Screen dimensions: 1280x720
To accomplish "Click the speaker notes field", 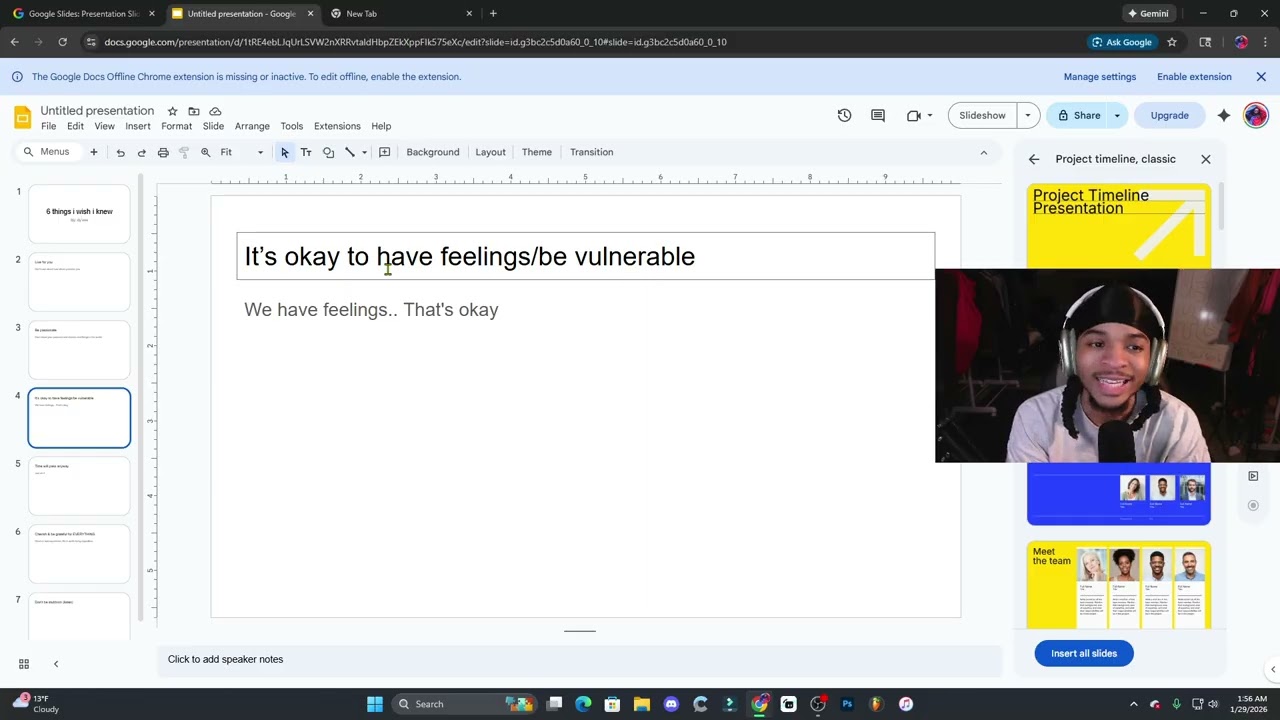I will coord(579,659).
